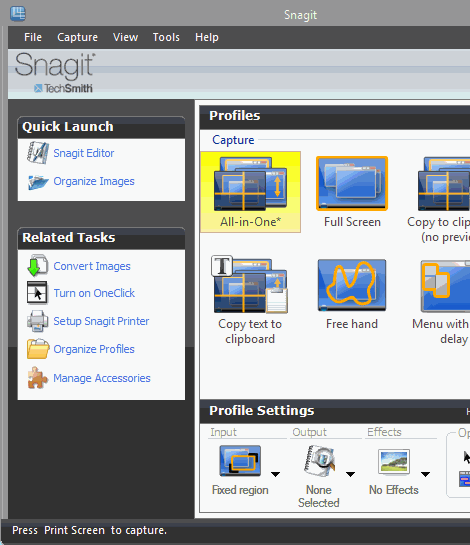Select the Copy text to clipboard profile
This screenshot has height=545, width=470.
(250, 300)
